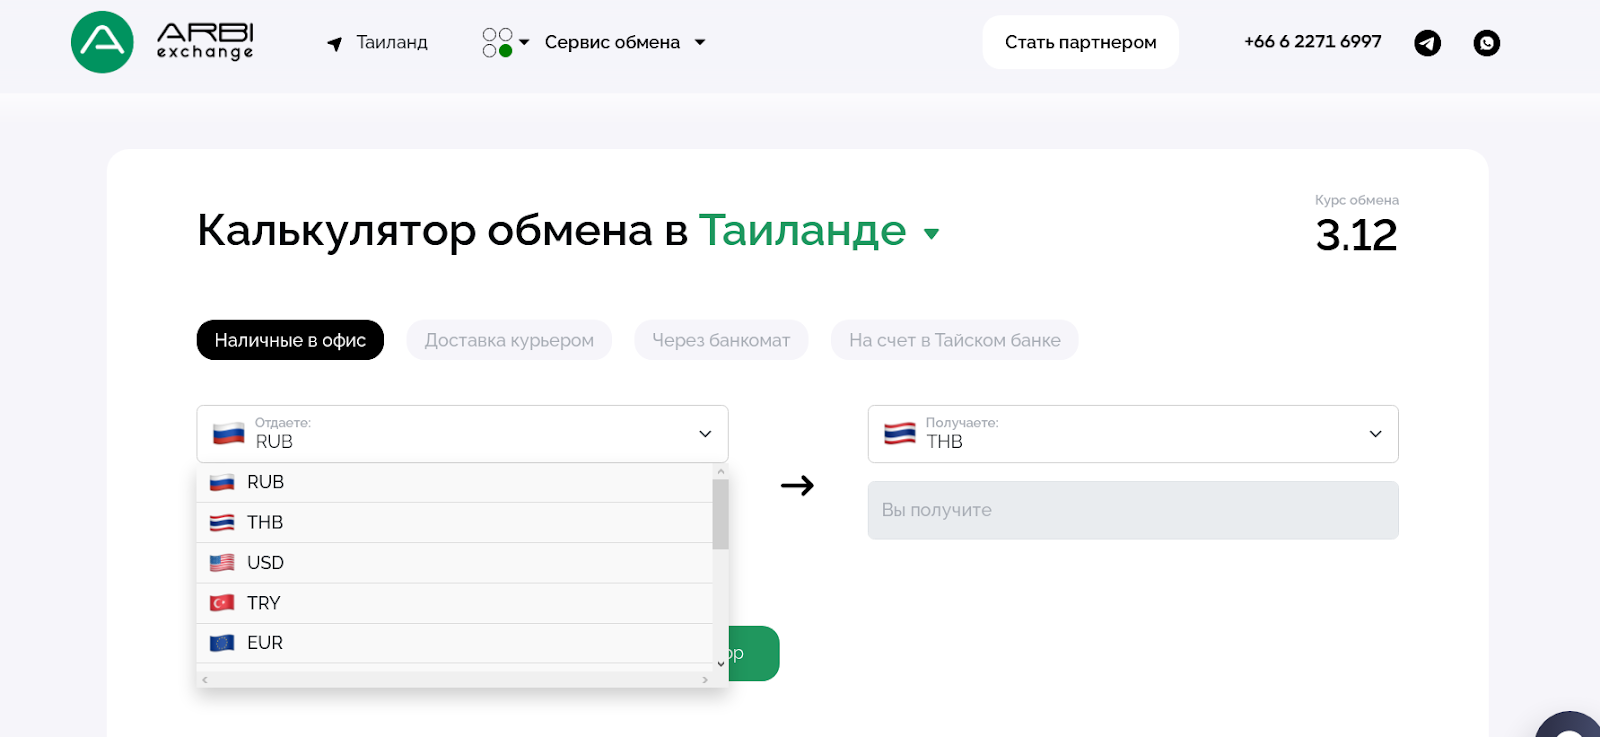
Task: Click the exchange rate value 3.12
Action: tap(1356, 235)
